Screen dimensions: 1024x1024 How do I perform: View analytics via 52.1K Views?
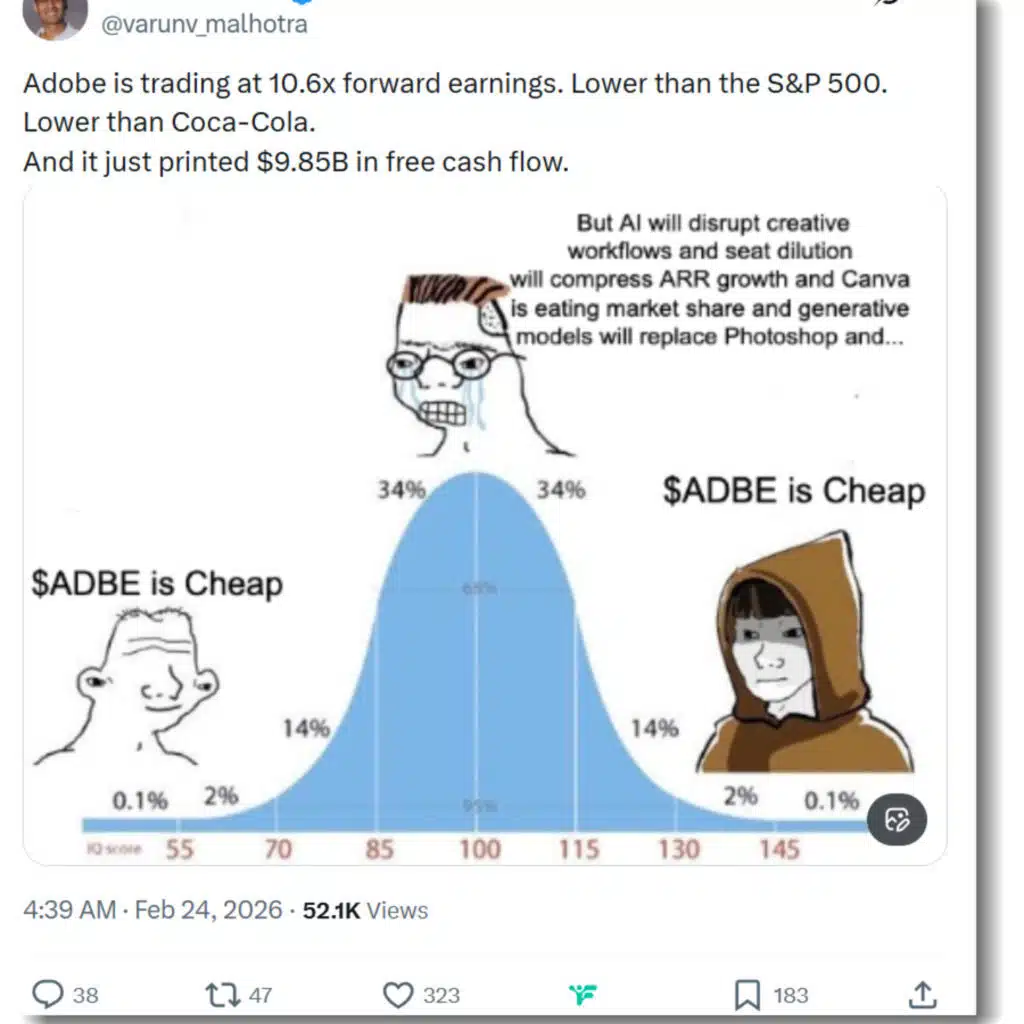(365, 910)
